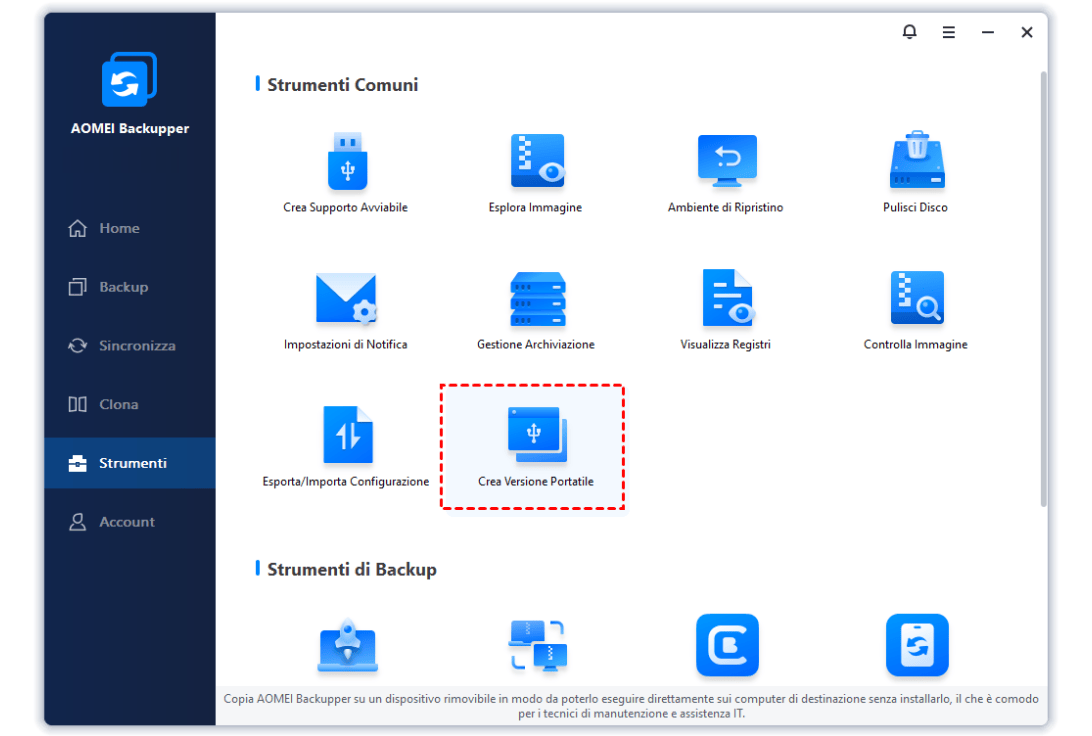The image size is (1092, 736).
Task: Click the Visualizza Registri label
Action: click(725, 345)
